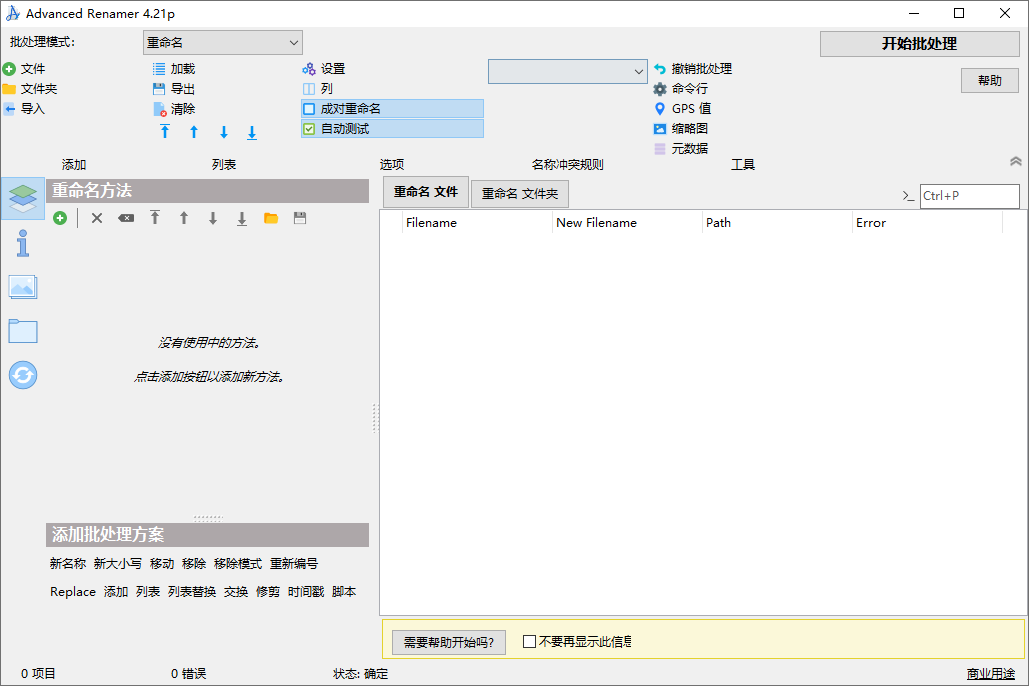The image size is (1029, 686).
Task: Move method down gray arrow
Action: [213, 218]
